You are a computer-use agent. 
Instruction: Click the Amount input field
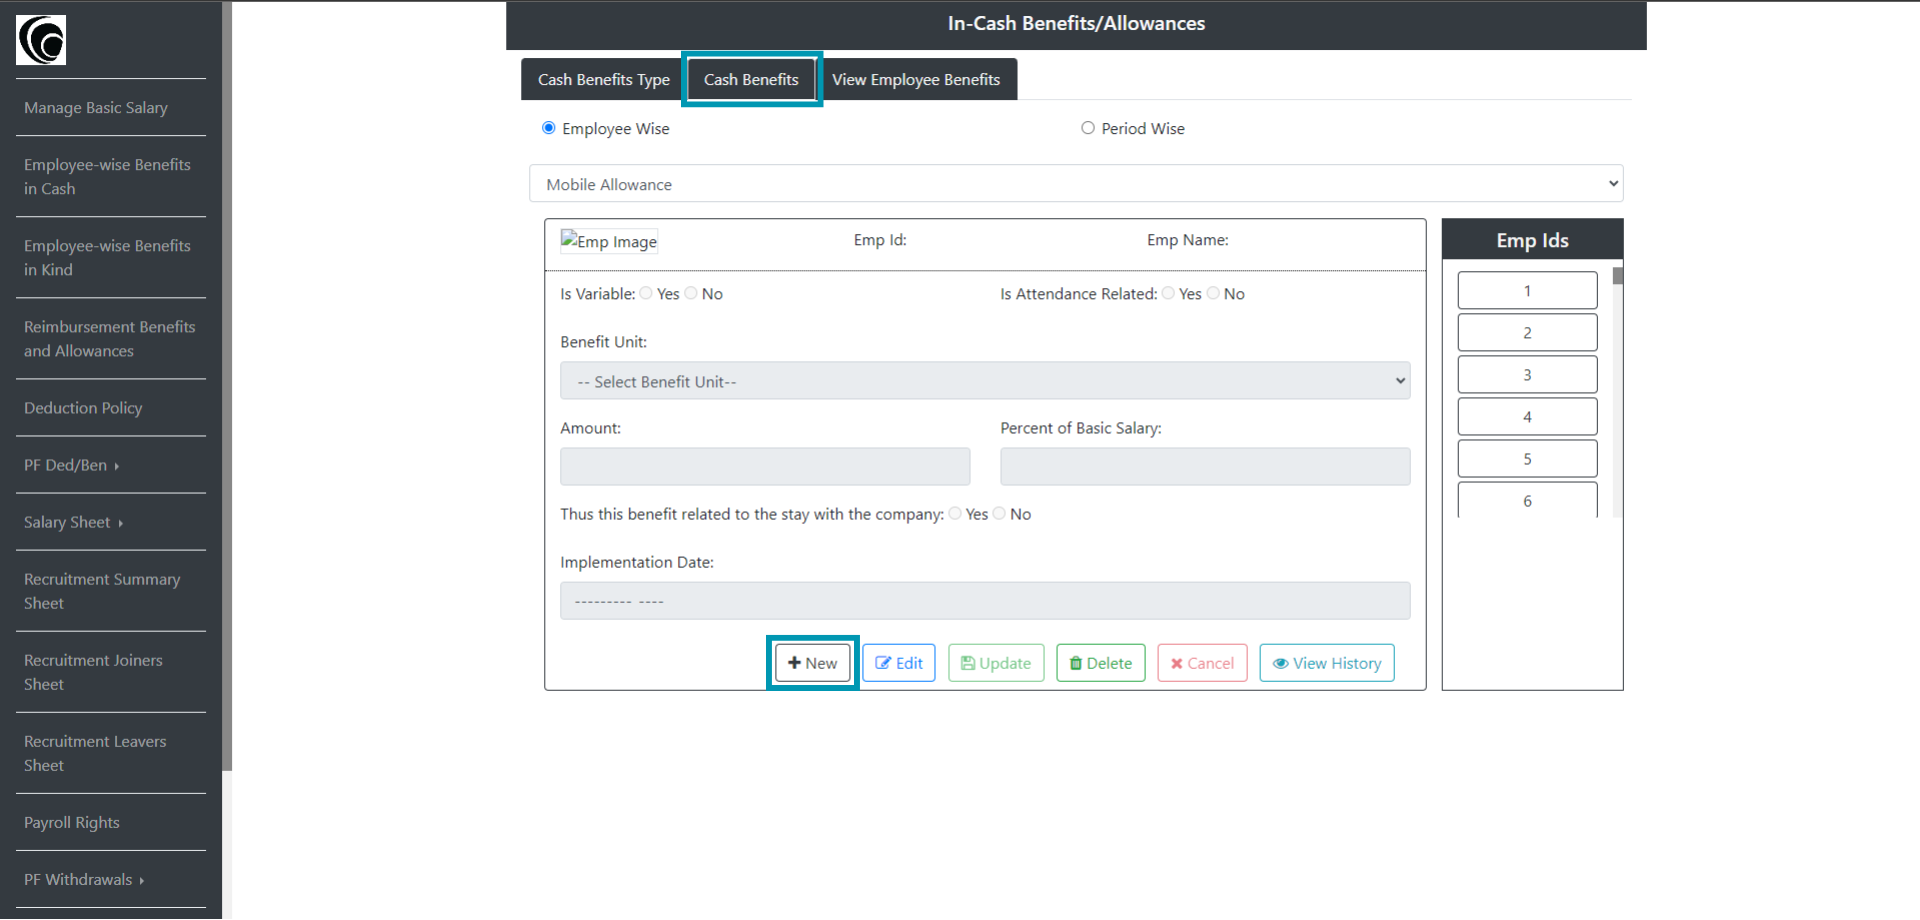[765, 466]
